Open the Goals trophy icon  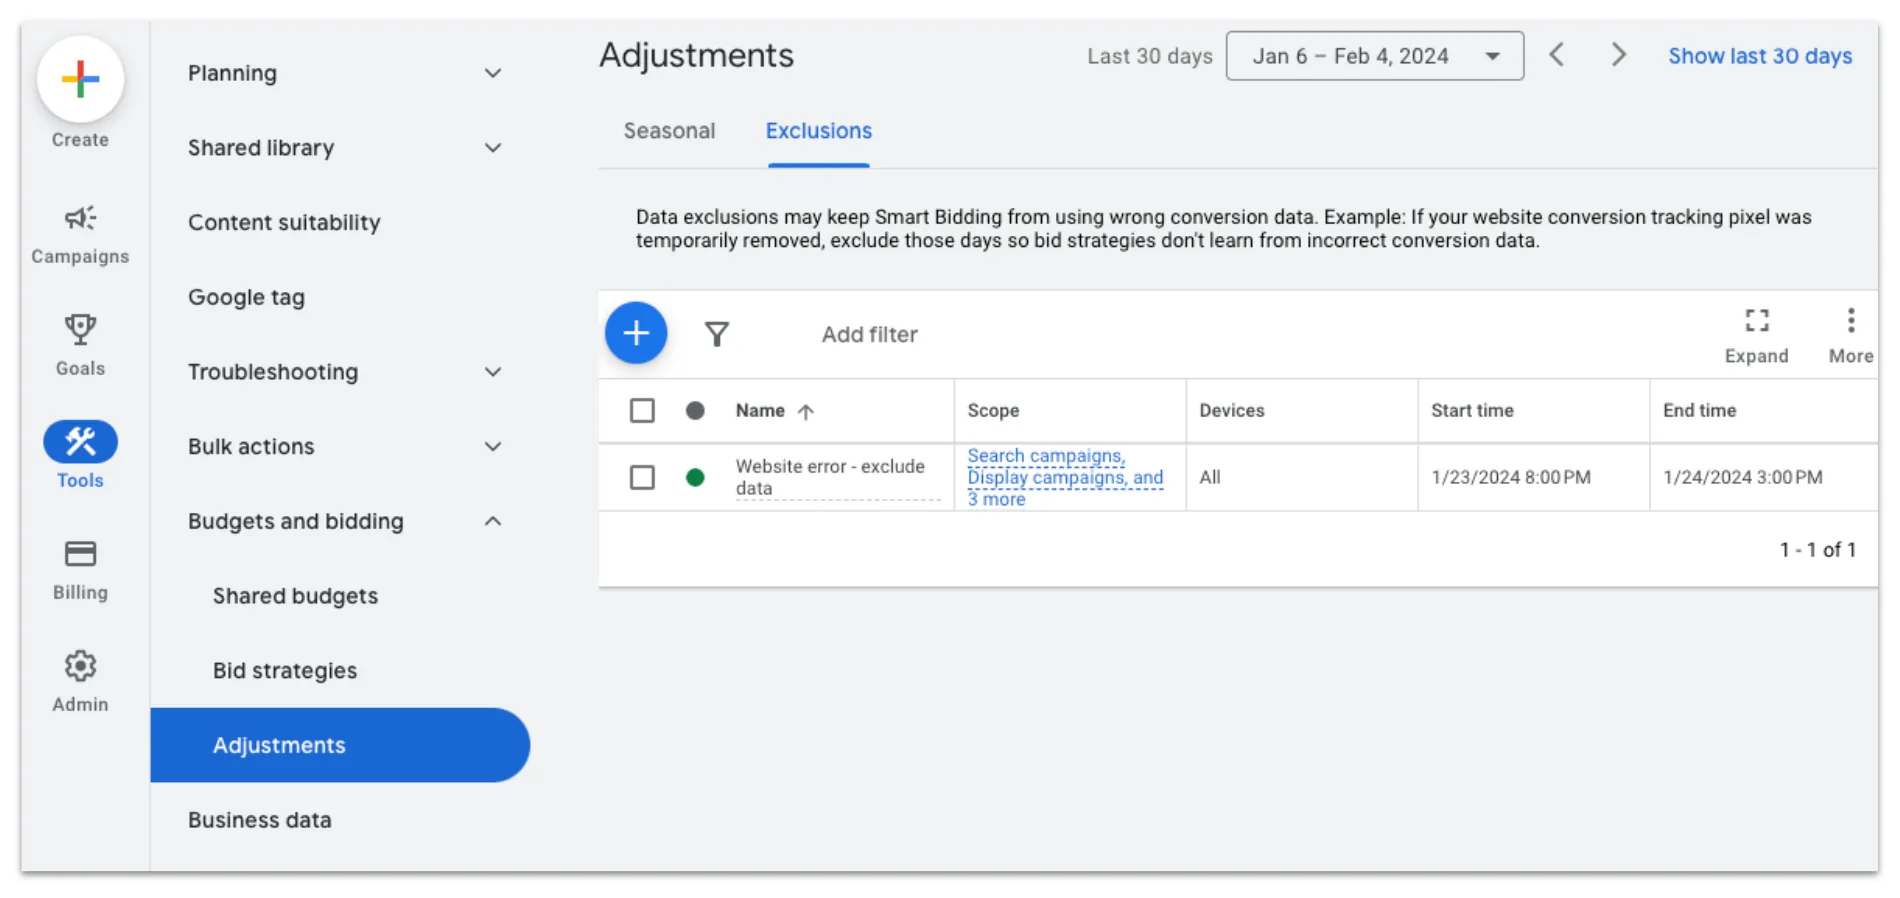[80, 329]
